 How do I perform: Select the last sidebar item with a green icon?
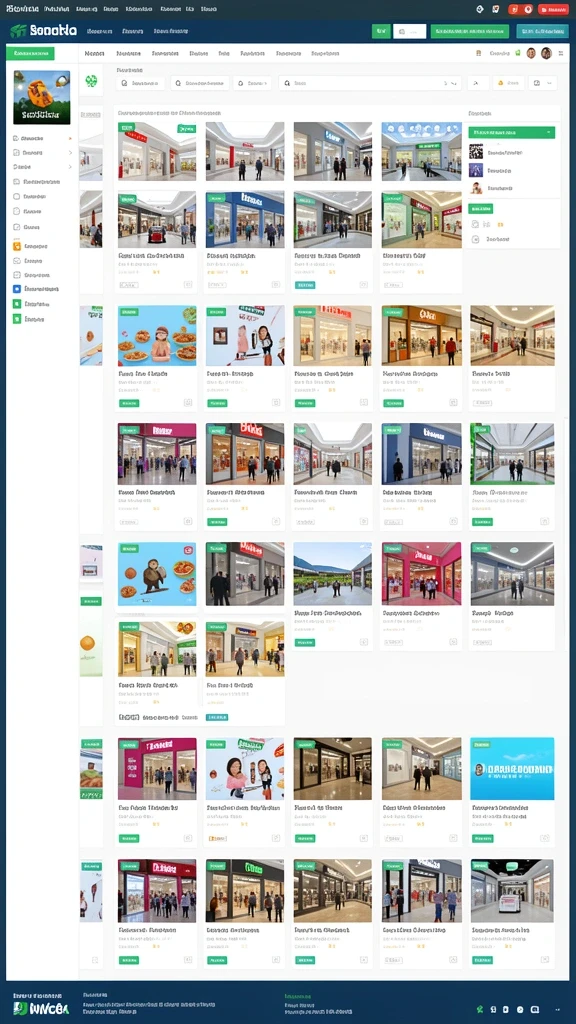[x=29, y=319]
